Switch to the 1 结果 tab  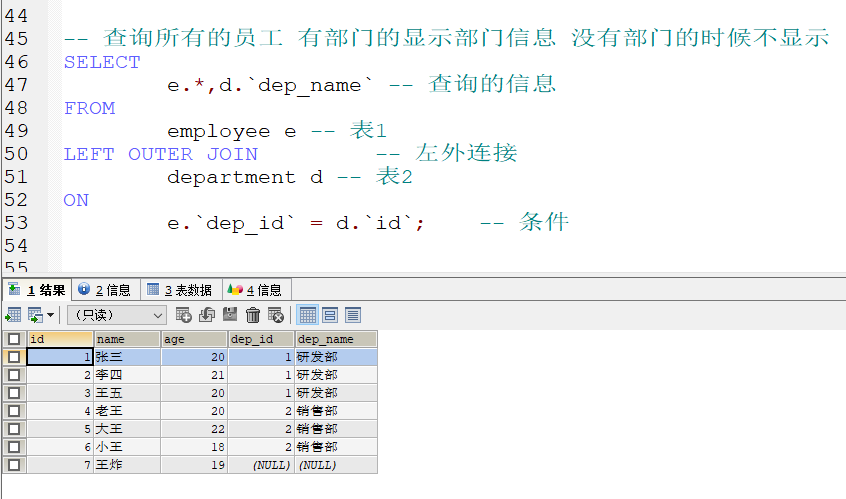(x=37, y=290)
